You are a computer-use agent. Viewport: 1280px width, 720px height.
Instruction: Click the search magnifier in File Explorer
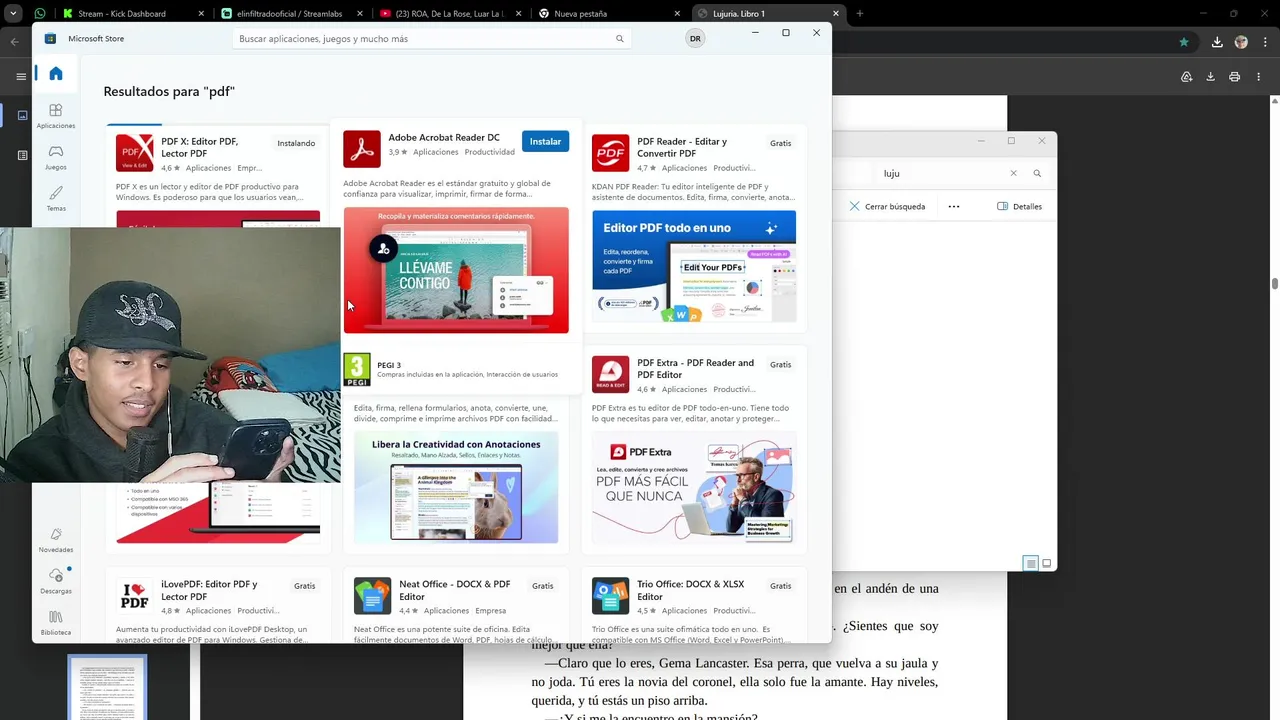pos(1037,173)
